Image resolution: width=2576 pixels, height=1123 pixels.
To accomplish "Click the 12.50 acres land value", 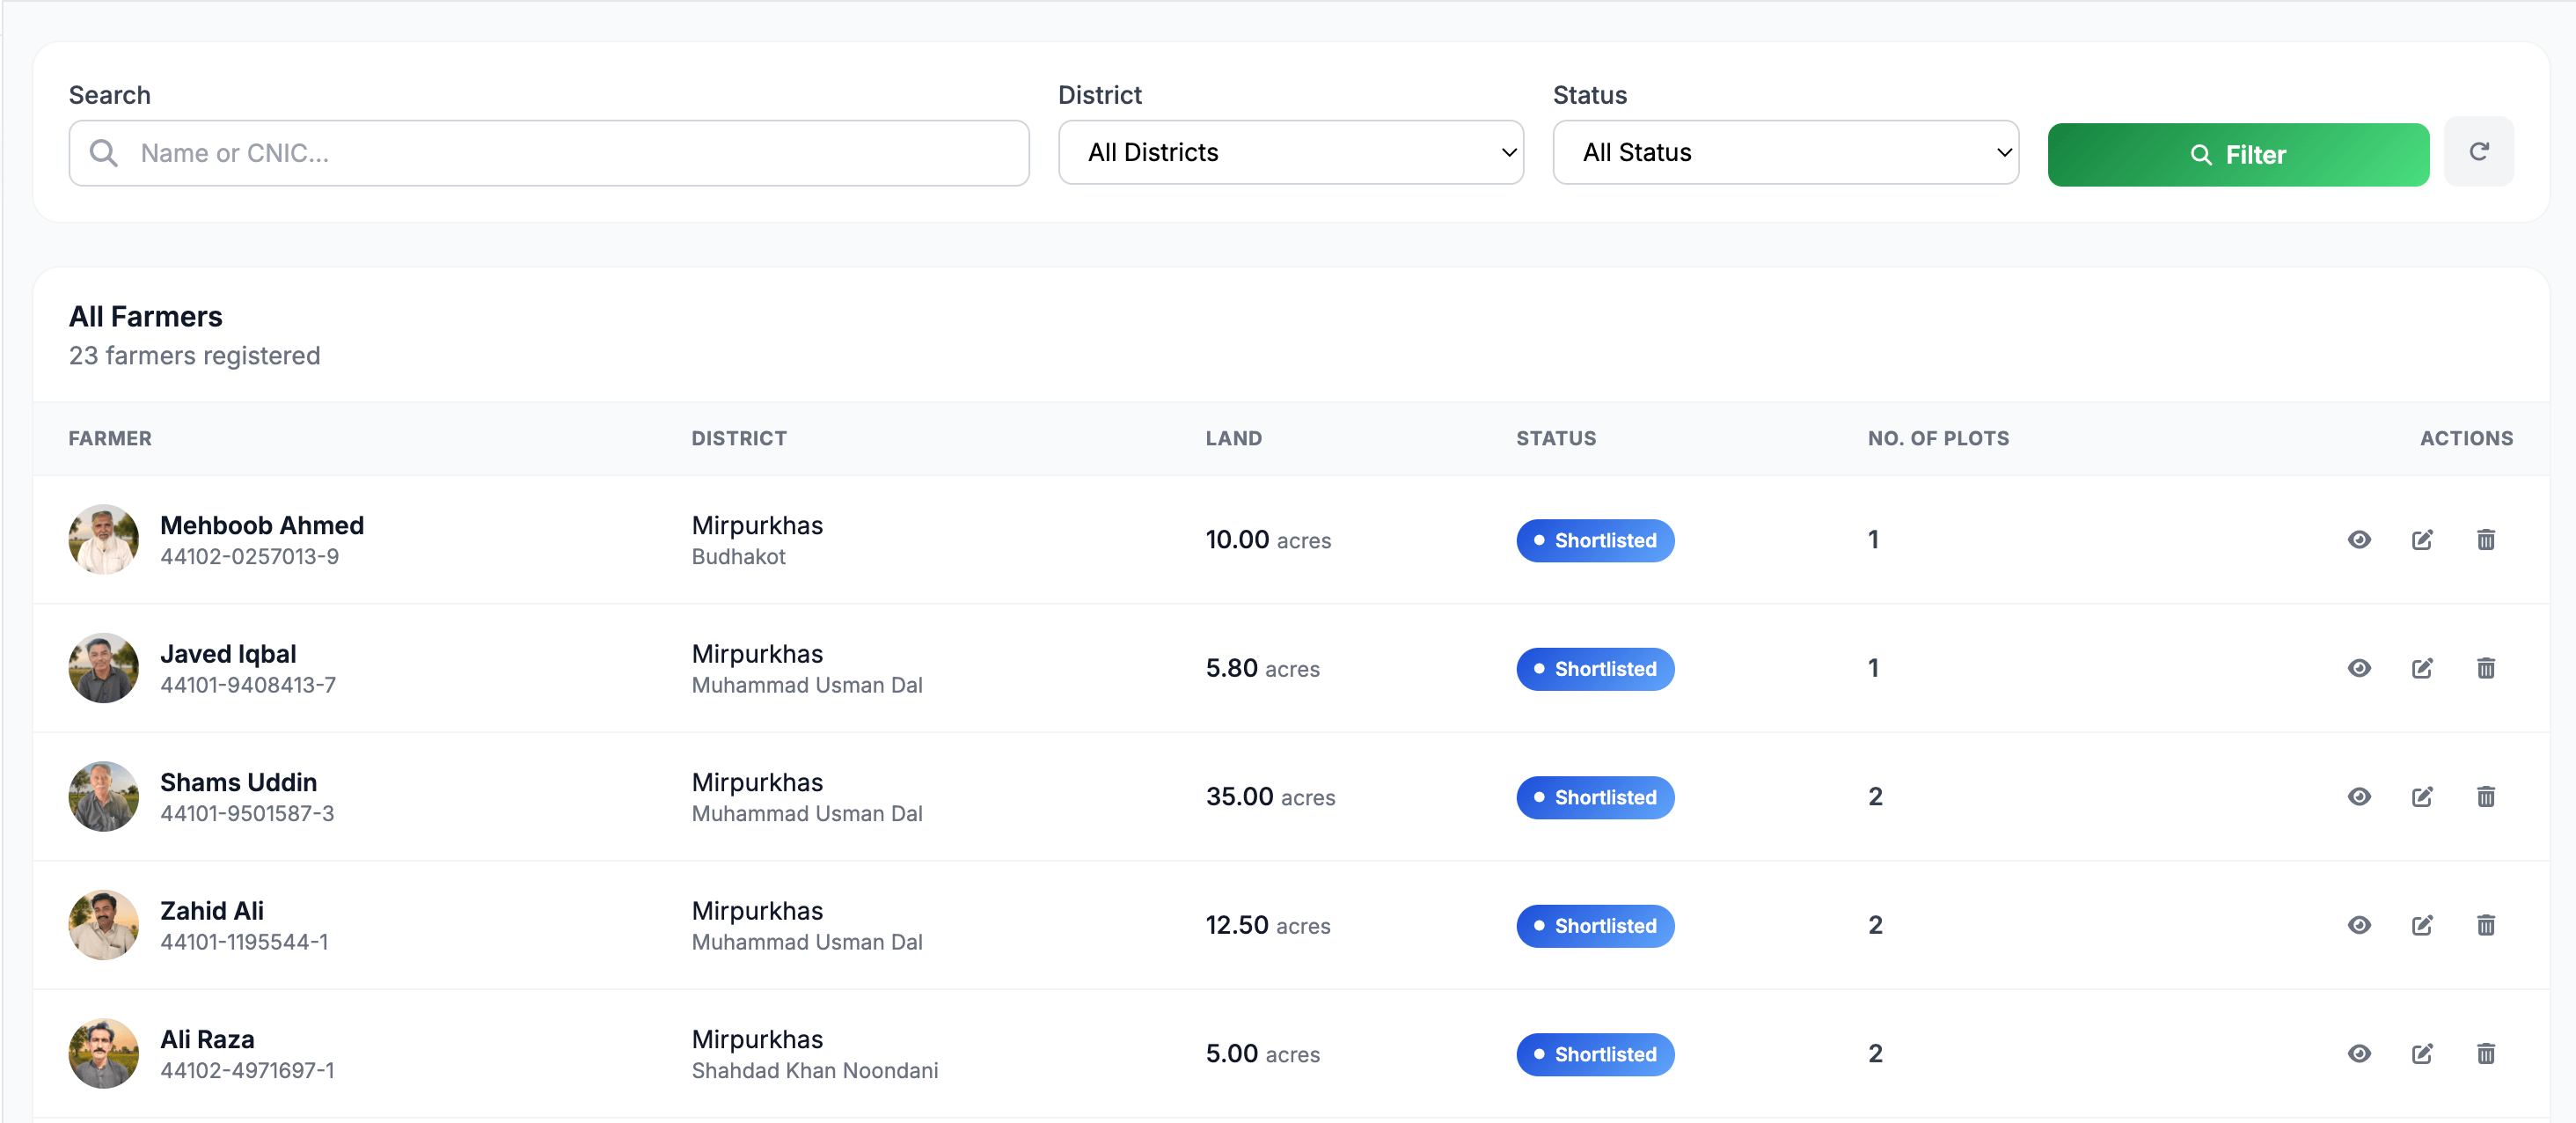I will pyautogui.click(x=1268, y=925).
